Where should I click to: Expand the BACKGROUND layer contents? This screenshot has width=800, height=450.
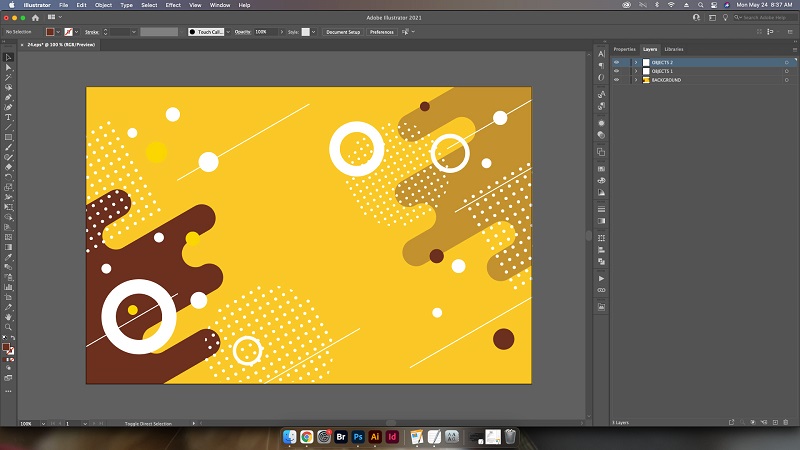click(x=635, y=80)
